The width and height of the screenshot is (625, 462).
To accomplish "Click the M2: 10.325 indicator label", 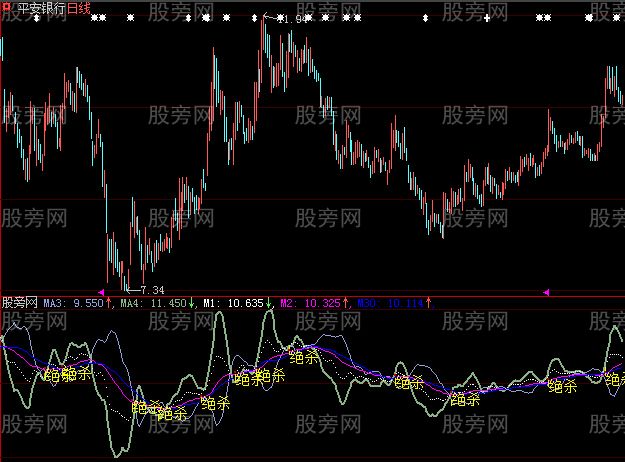I will click(x=310, y=301).
